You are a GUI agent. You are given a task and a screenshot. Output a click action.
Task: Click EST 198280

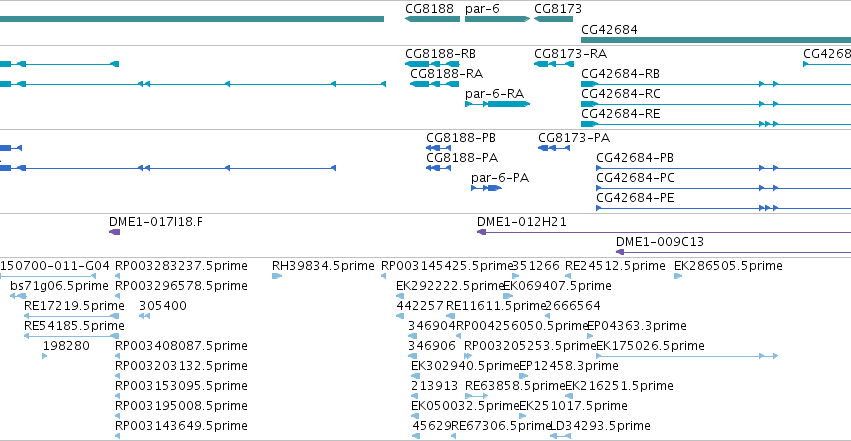(45, 356)
